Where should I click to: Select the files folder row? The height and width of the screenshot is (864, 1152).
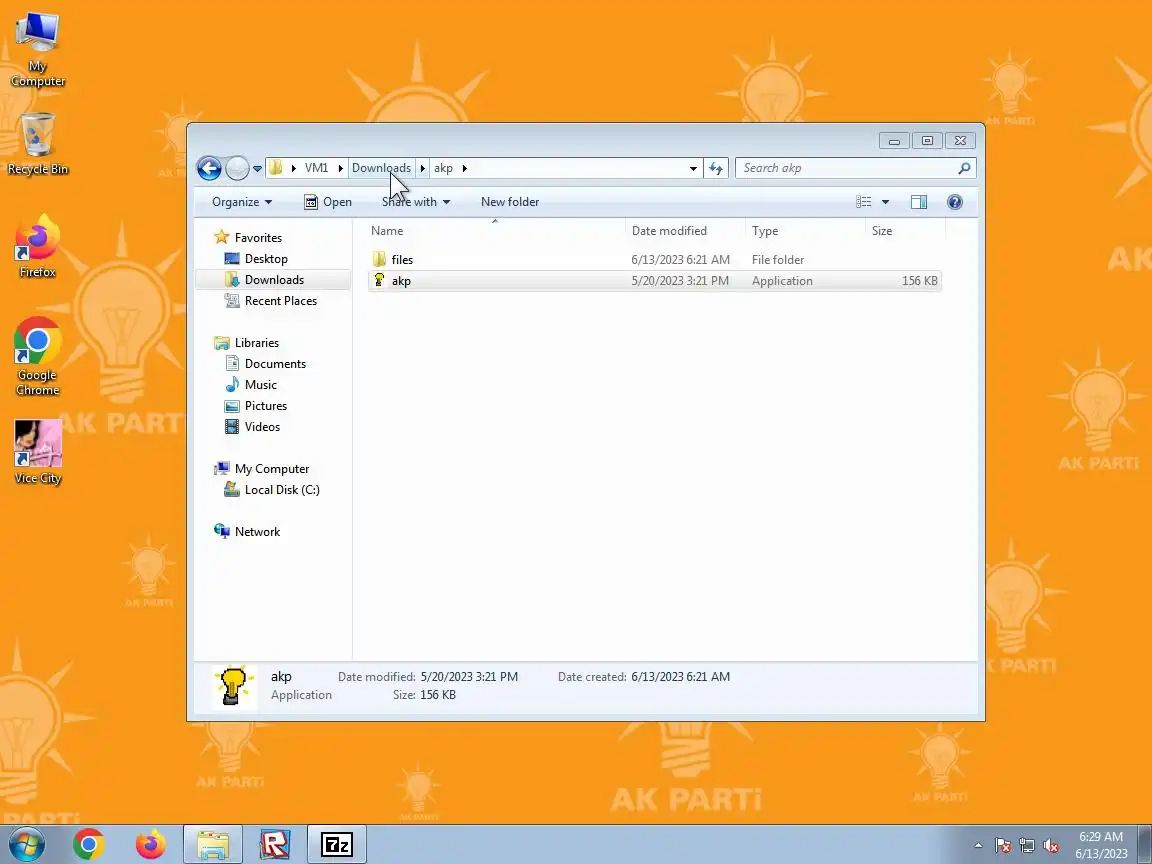click(x=654, y=259)
